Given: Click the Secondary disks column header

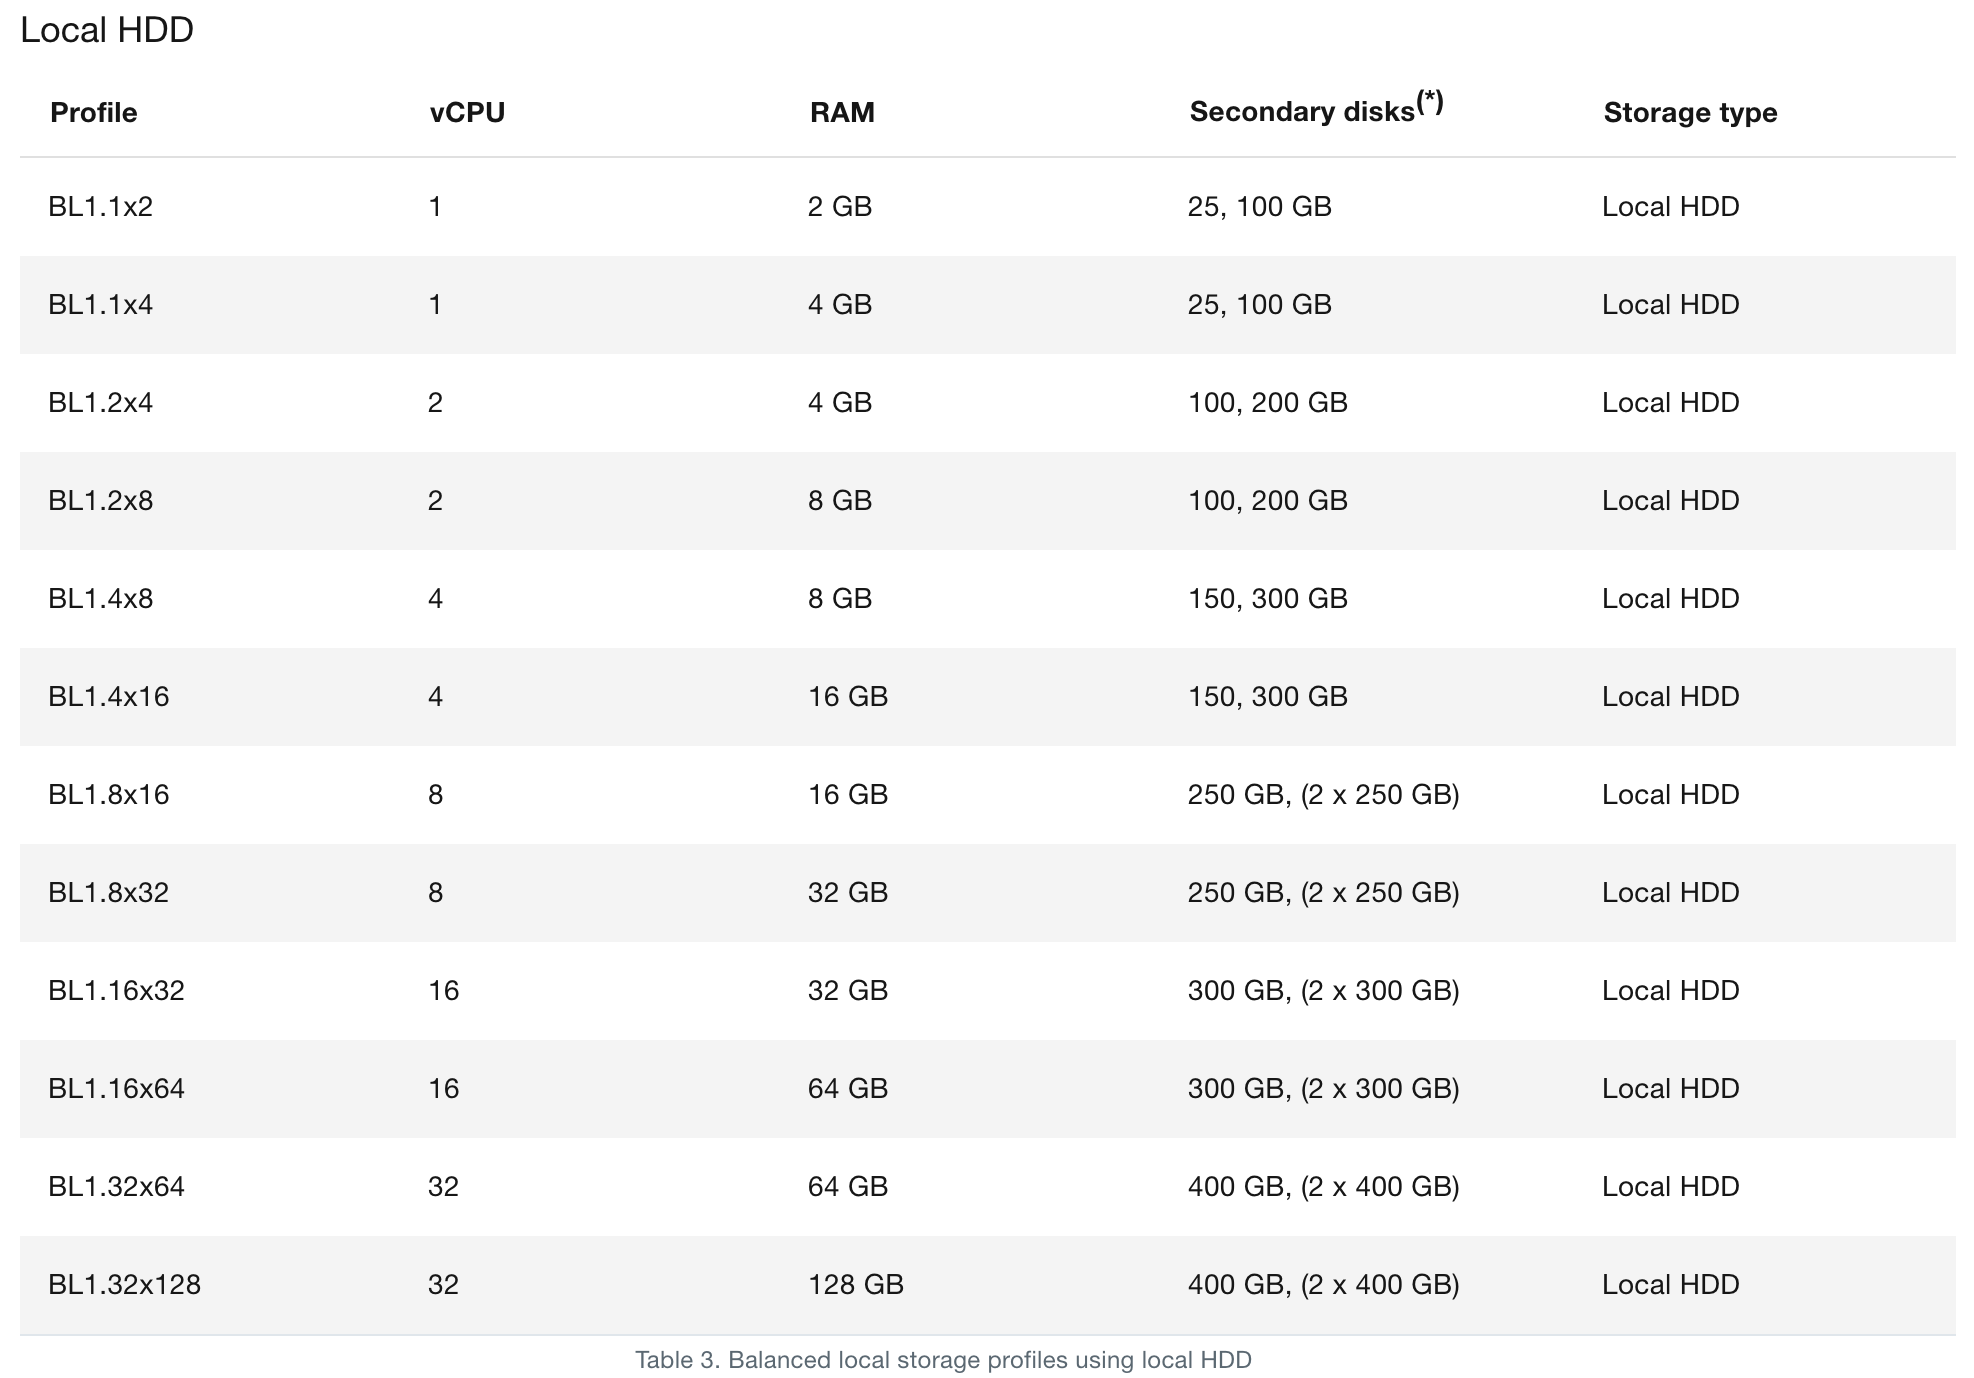Looking at the screenshot, I should tap(1301, 112).
